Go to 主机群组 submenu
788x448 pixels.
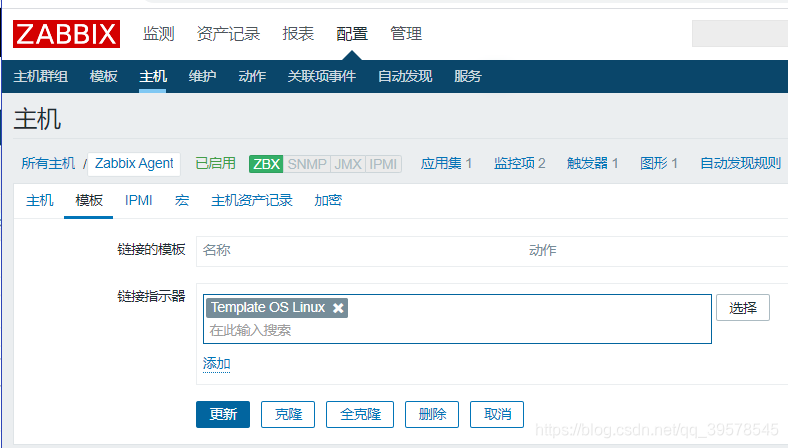41,76
